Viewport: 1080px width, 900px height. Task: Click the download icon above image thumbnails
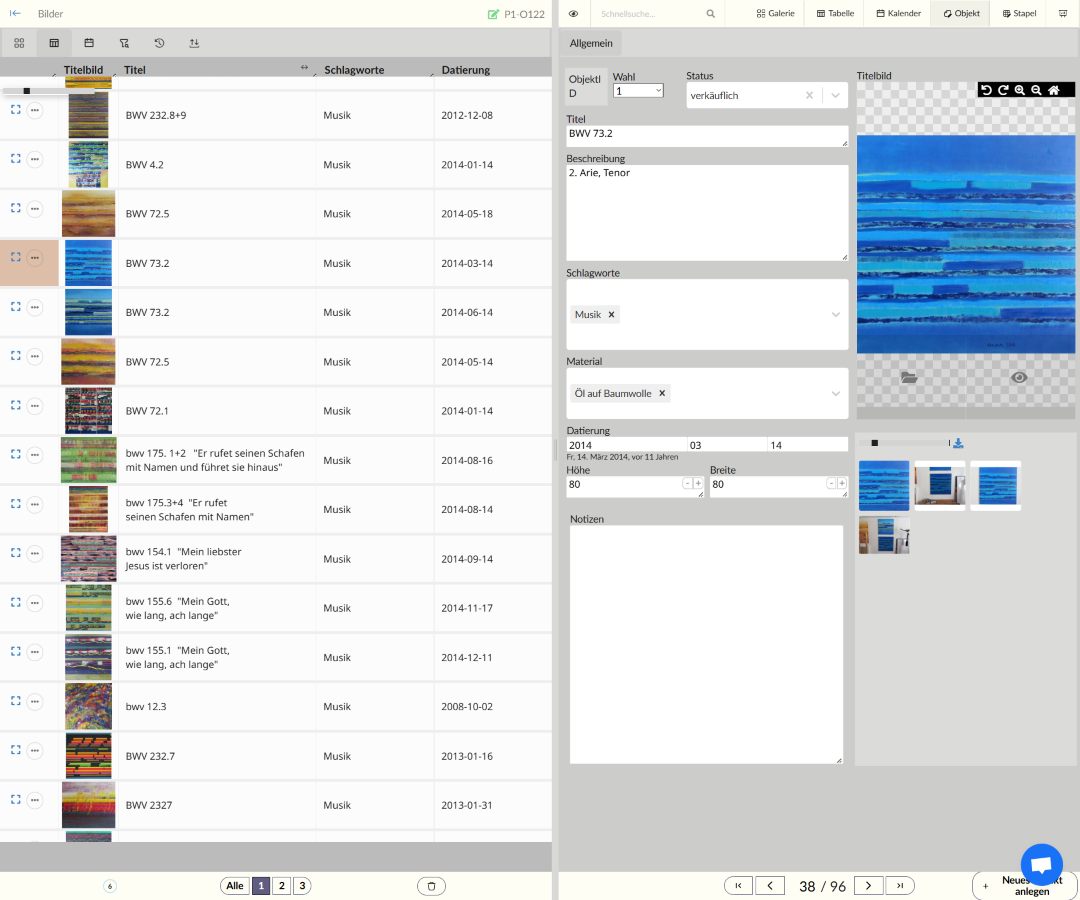point(958,443)
